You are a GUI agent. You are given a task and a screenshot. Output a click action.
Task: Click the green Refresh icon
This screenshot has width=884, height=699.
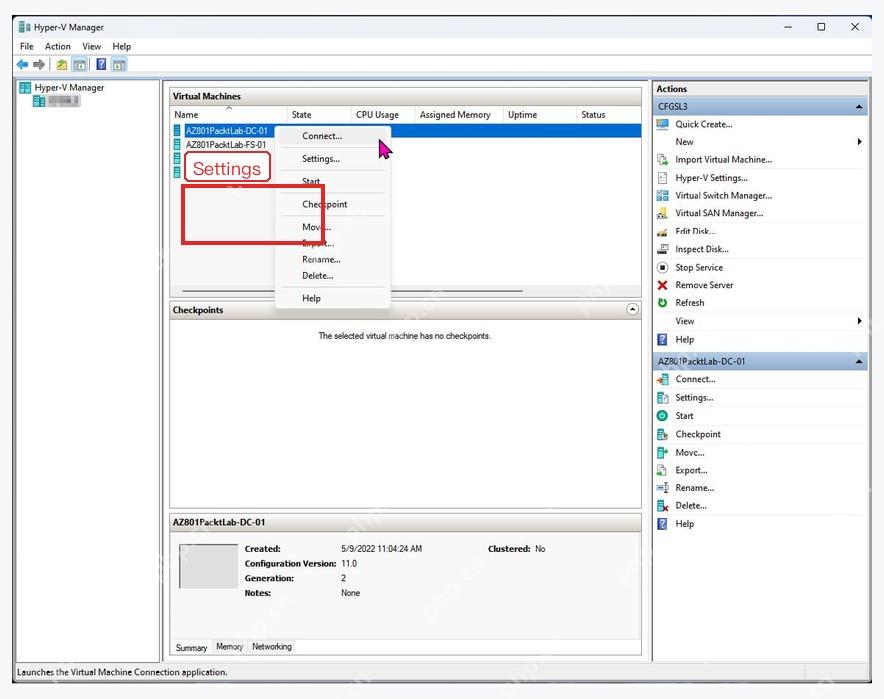click(662, 303)
